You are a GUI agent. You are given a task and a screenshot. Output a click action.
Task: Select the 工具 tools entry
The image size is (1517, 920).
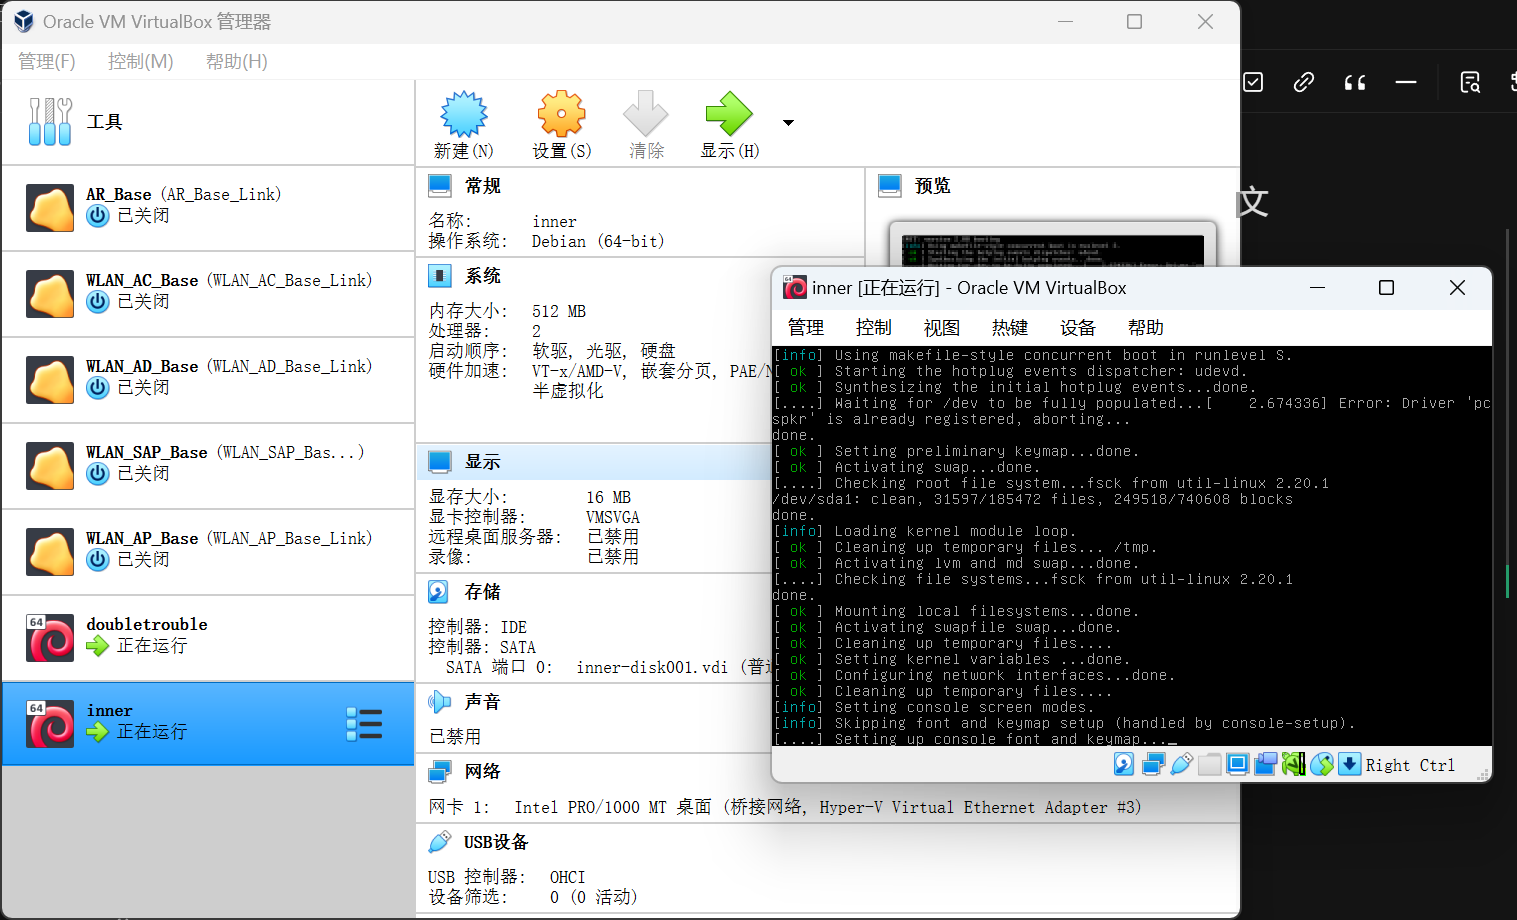(x=208, y=122)
